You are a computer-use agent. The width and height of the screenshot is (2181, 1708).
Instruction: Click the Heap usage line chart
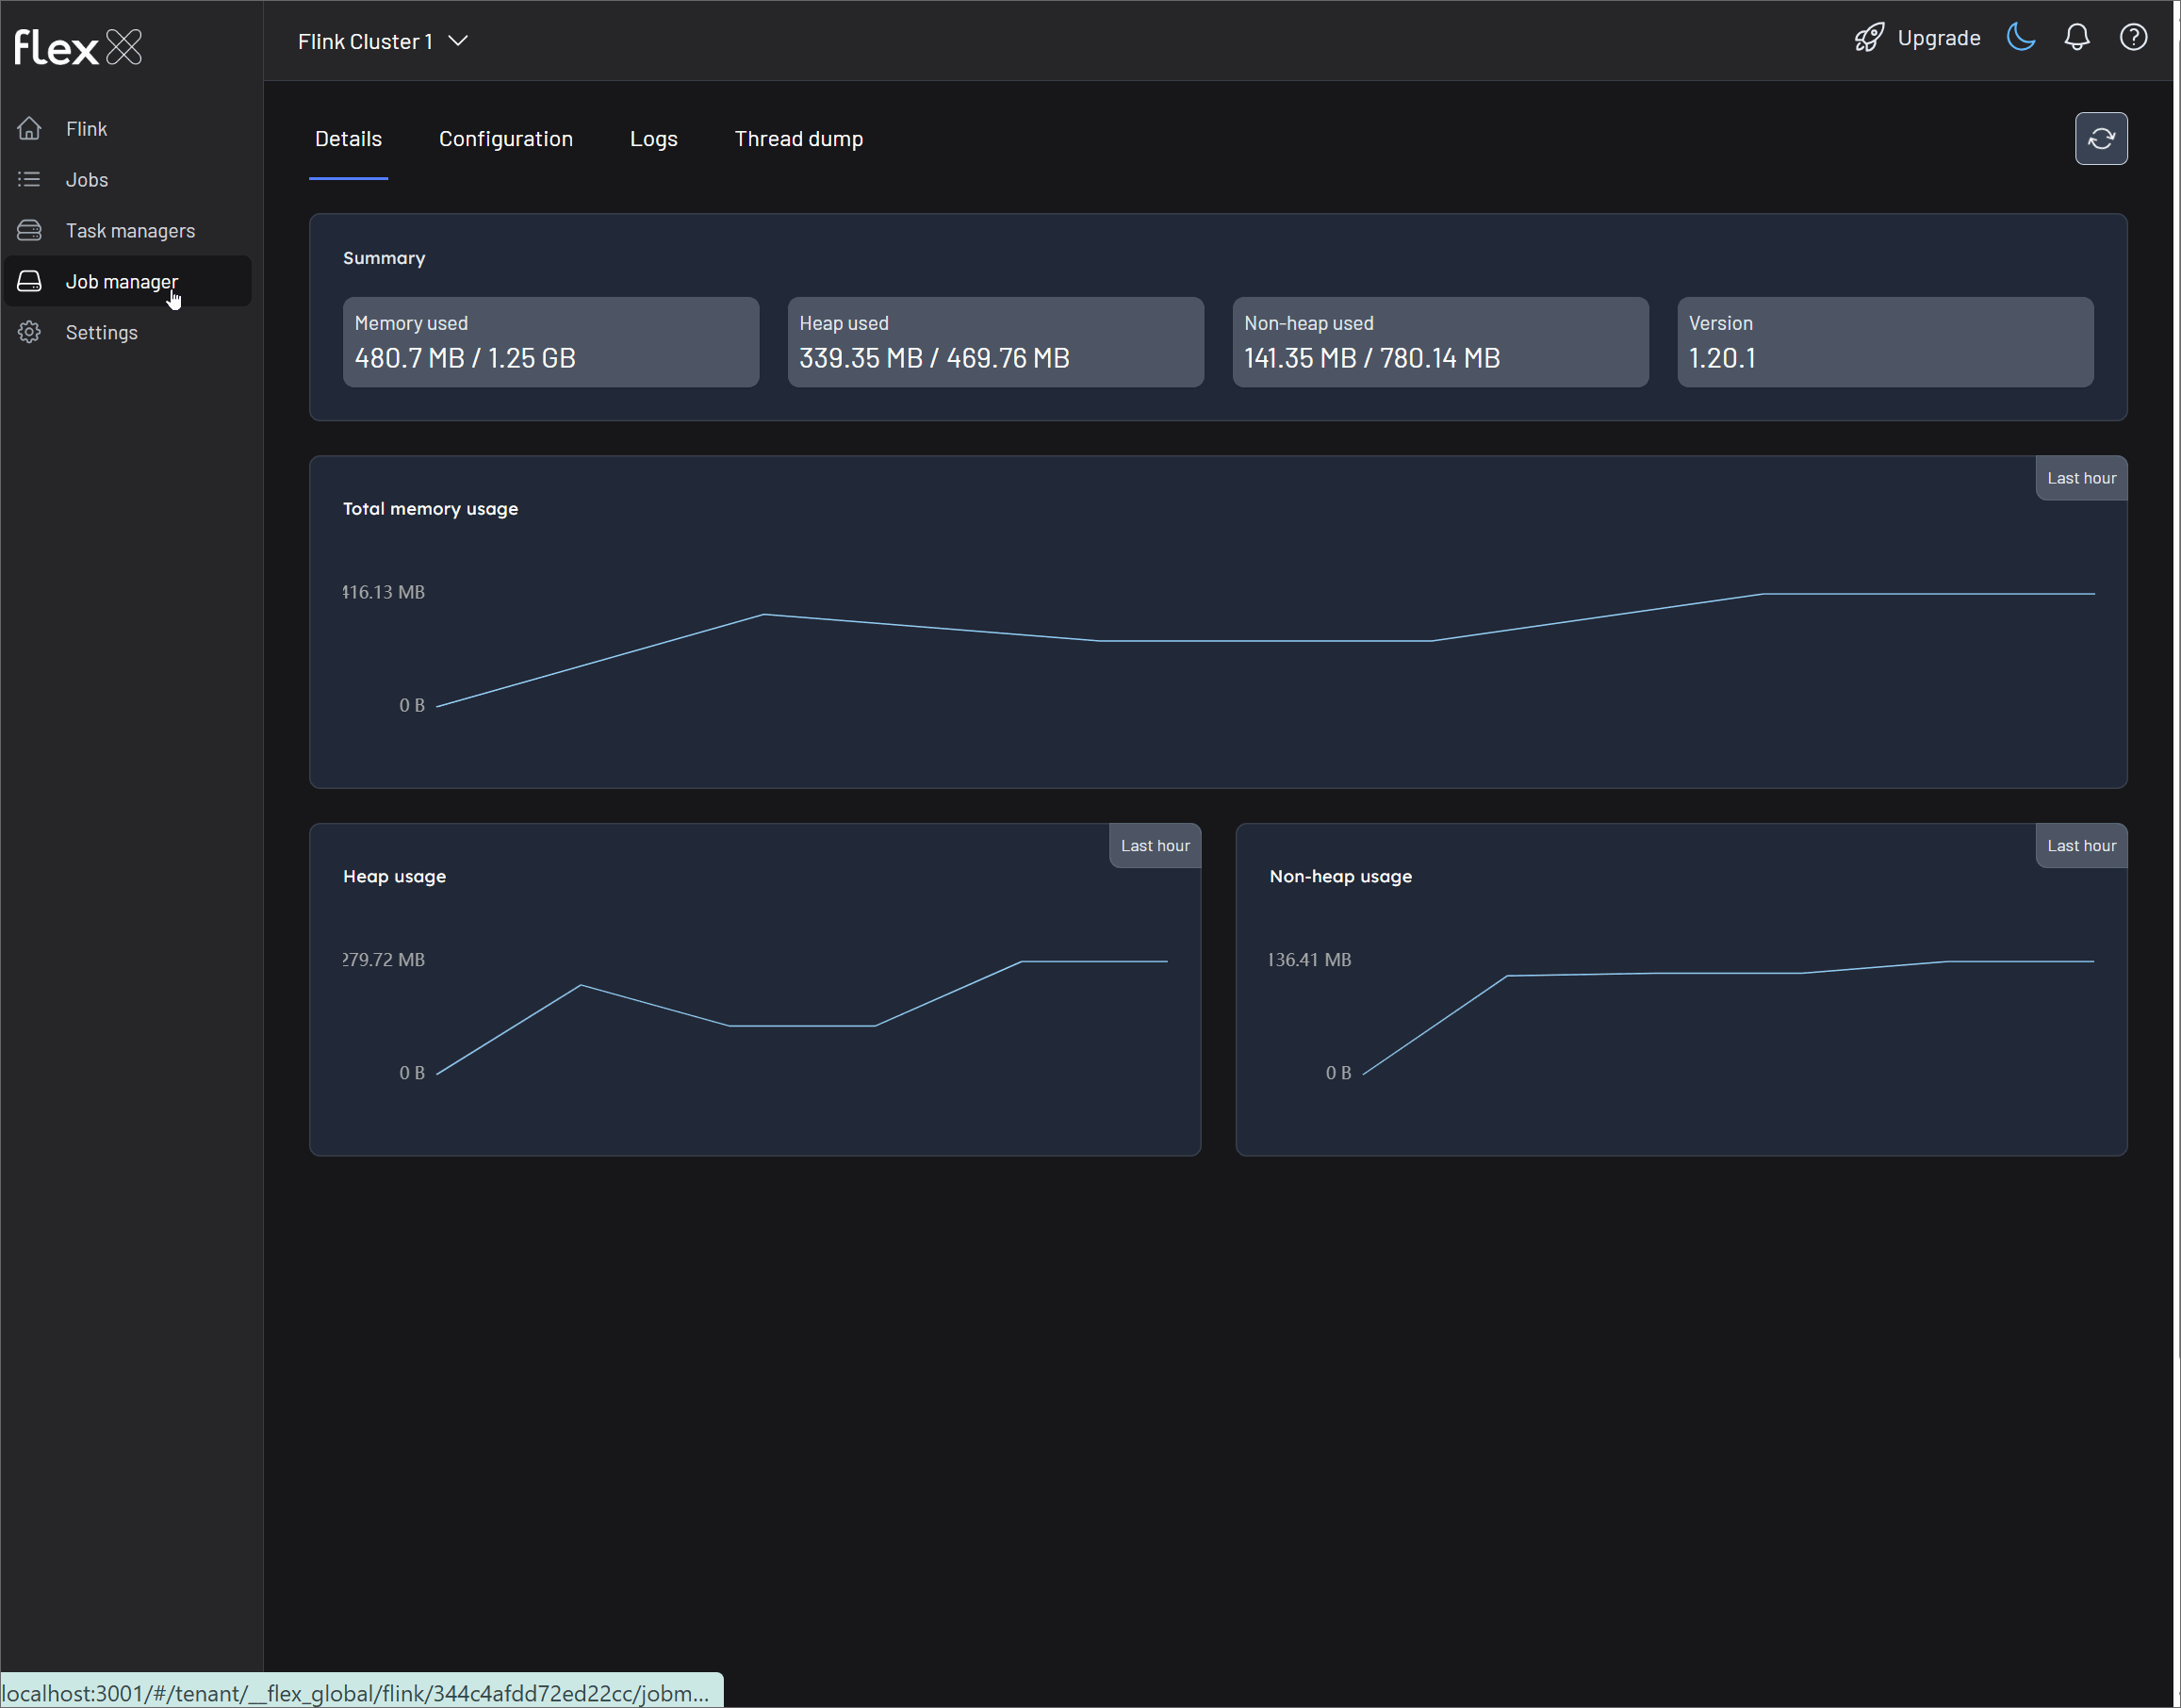[x=802, y=1018]
